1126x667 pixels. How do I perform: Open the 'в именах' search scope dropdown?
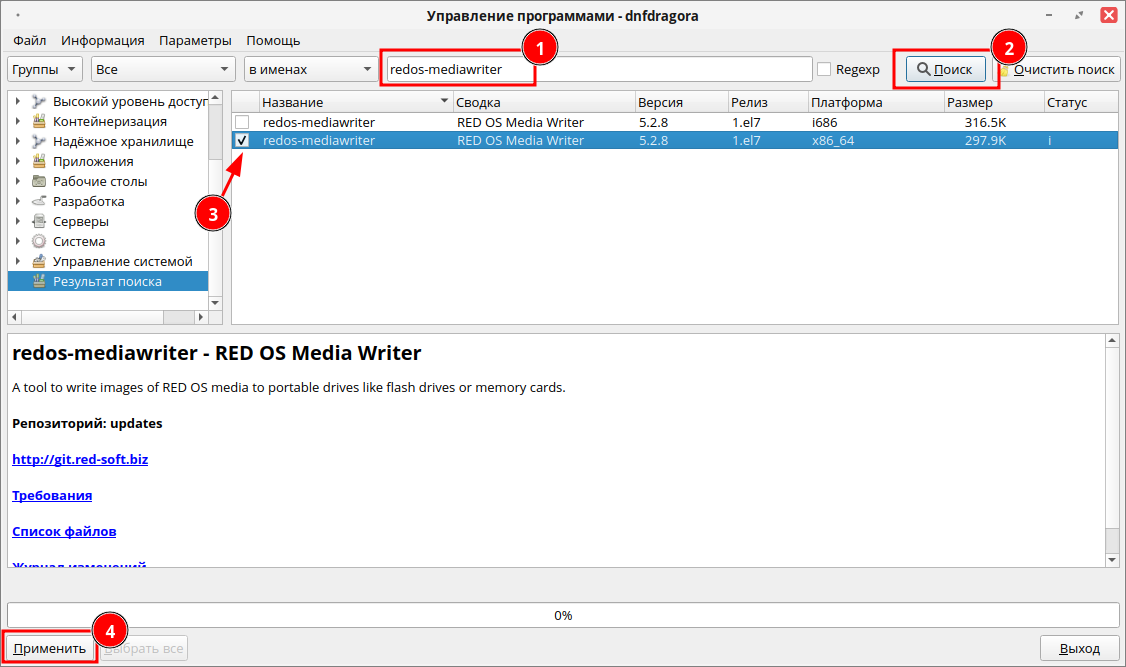click(311, 70)
